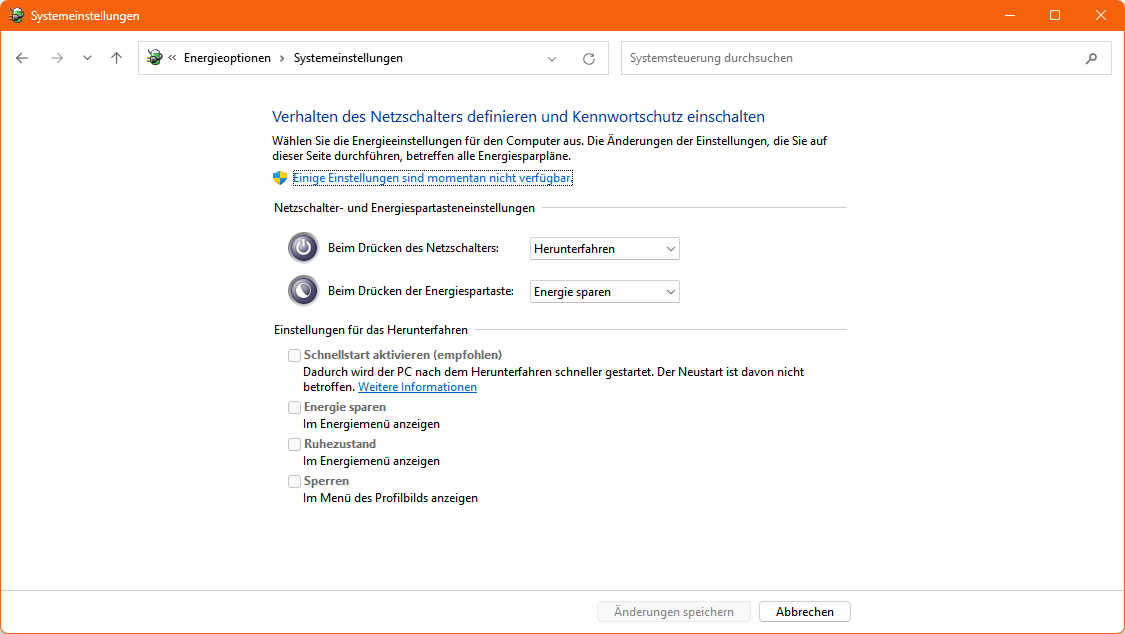Viewport: 1125px width, 634px height.
Task: Toggle the Energie sparen checkbox
Action: tap(294, 407)
